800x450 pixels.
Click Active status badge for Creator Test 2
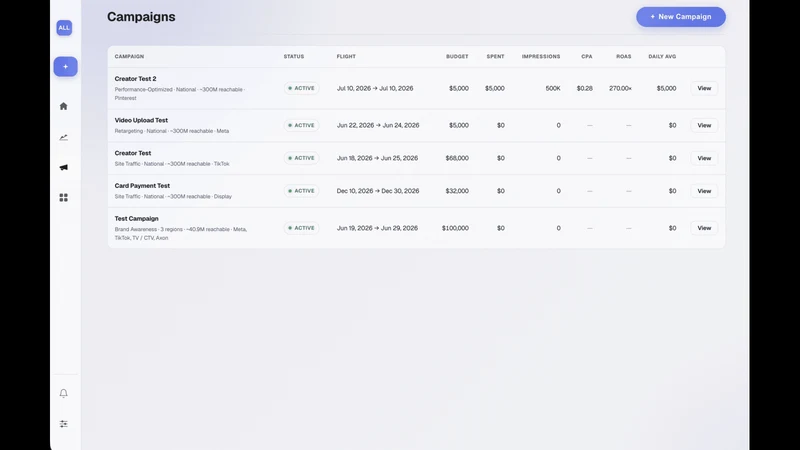coord(301,88)
